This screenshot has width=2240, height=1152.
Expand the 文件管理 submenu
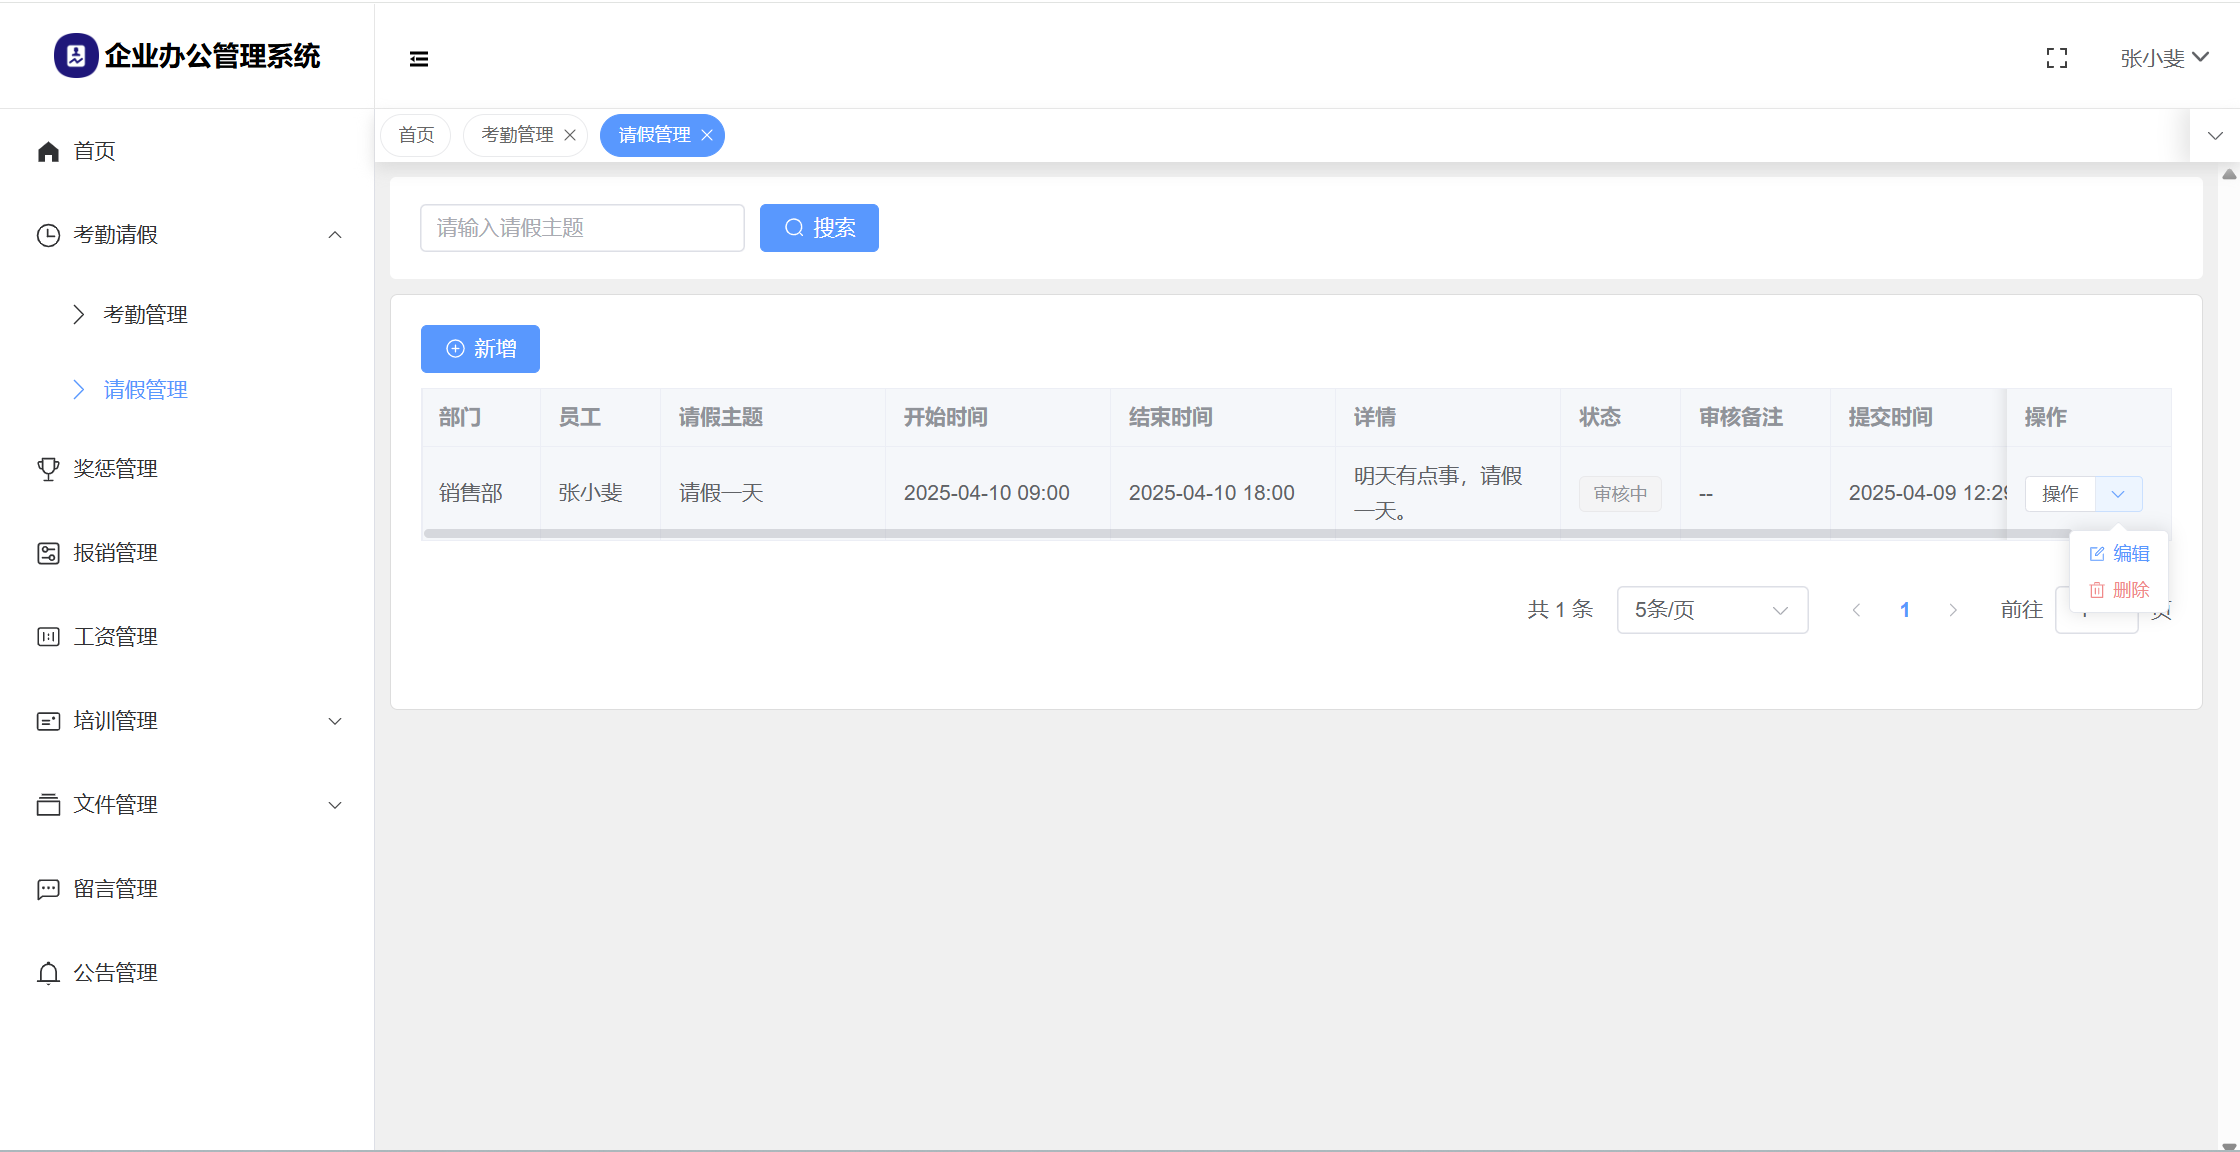click(x=335, y=805)
